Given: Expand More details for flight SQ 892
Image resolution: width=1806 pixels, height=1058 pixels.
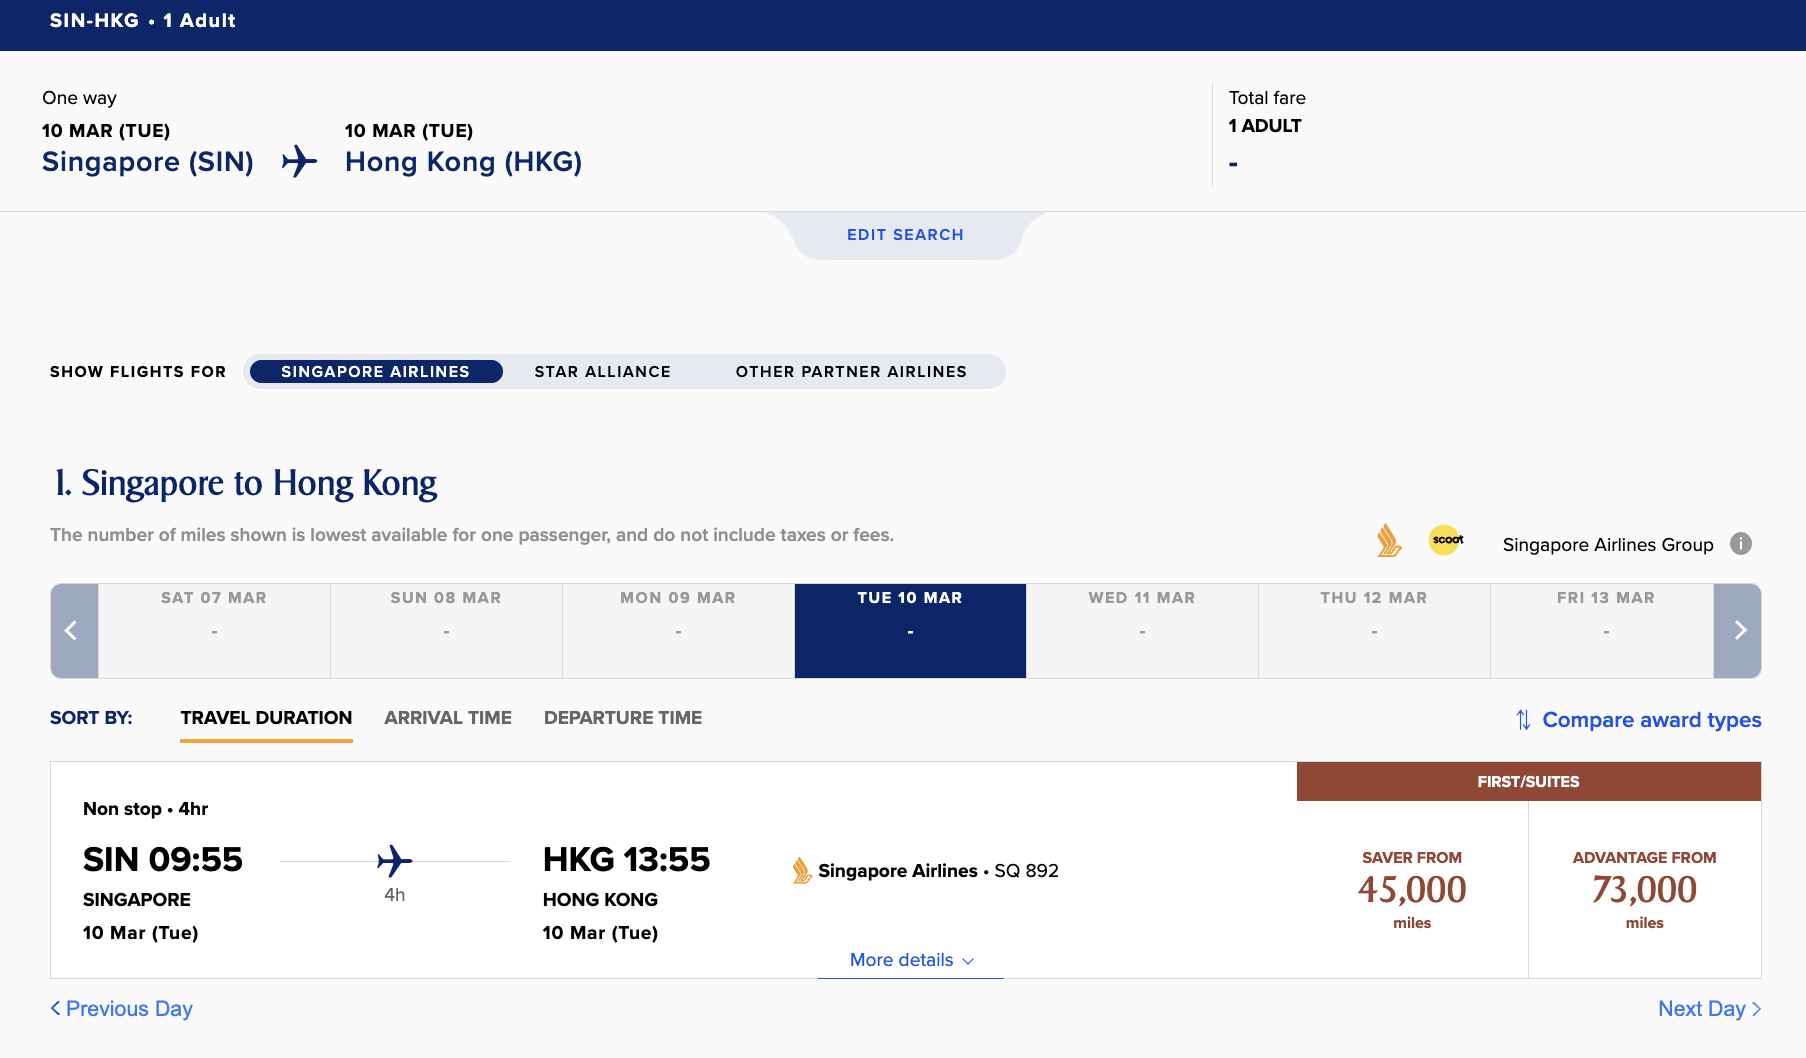Looking at the screenshot, I should (910, 960).
